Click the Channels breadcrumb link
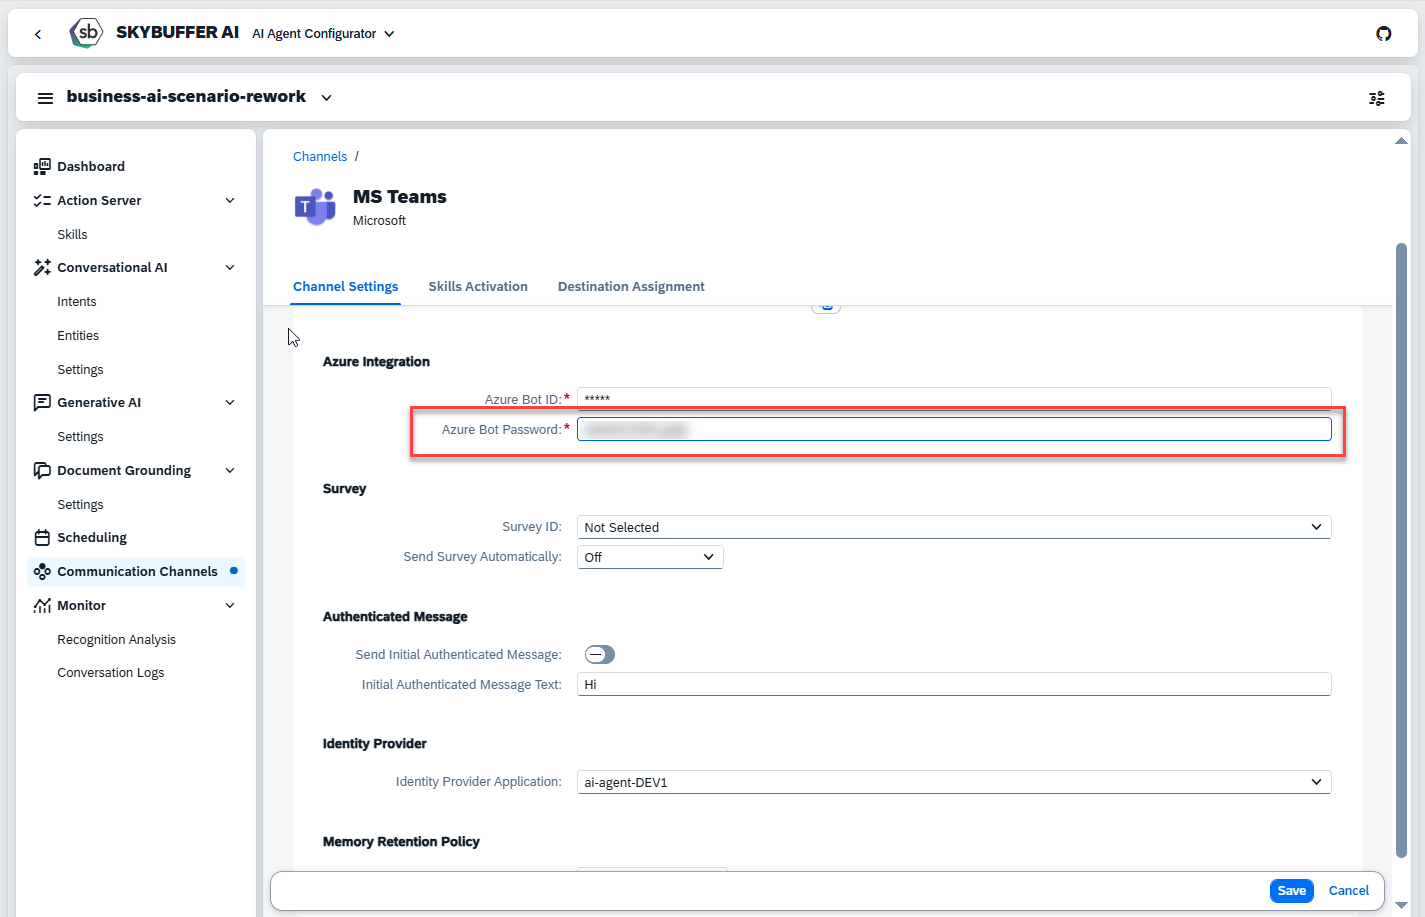Screen dimensions: 1425x917 click(x=320, y=156)
